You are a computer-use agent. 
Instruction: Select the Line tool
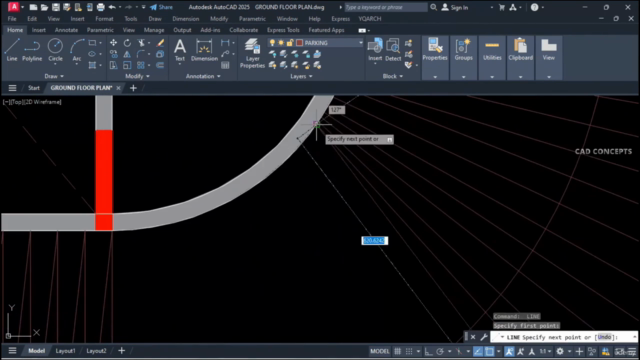[12, 50]
